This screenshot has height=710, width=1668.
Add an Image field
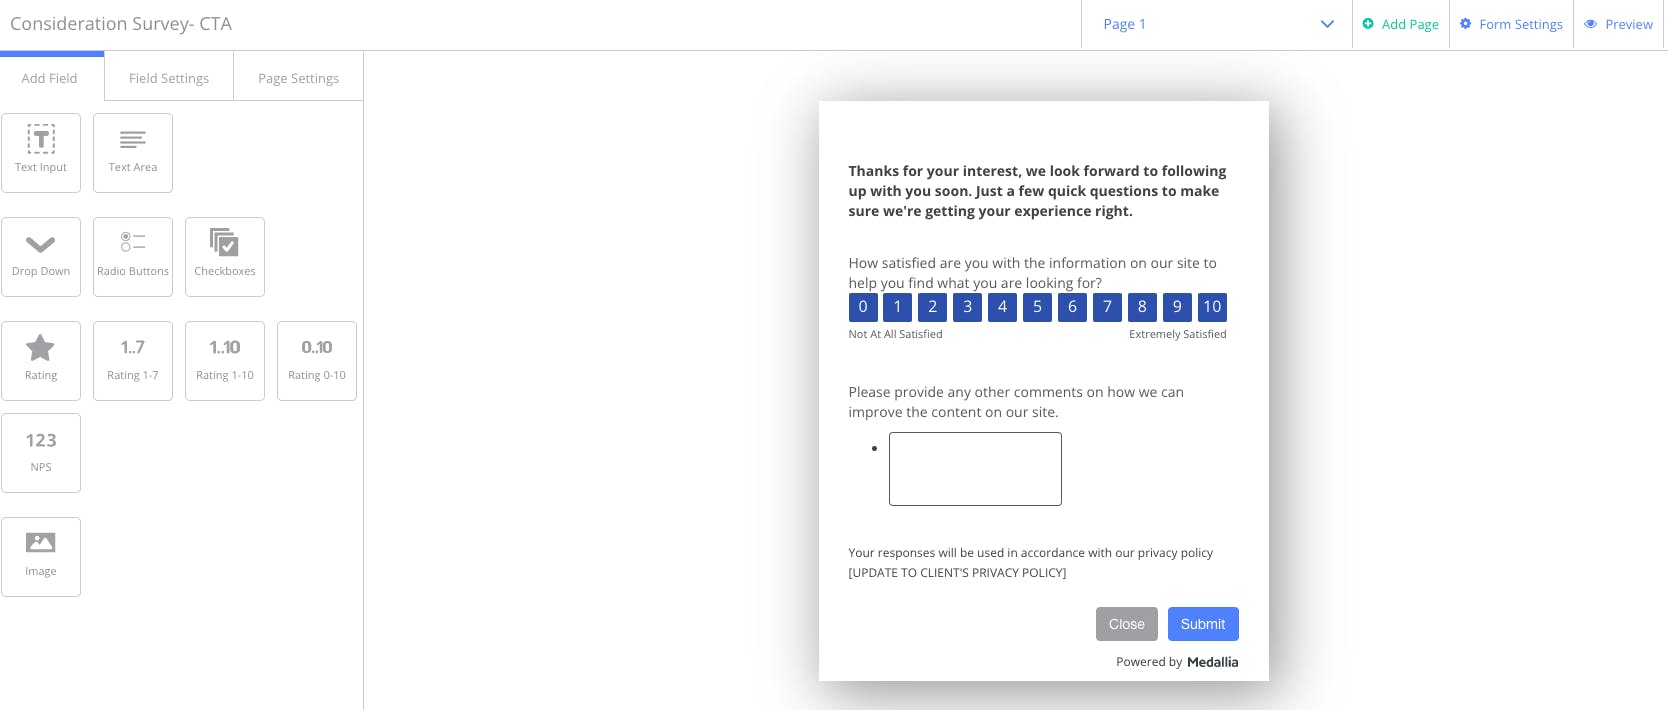(41, 557)
